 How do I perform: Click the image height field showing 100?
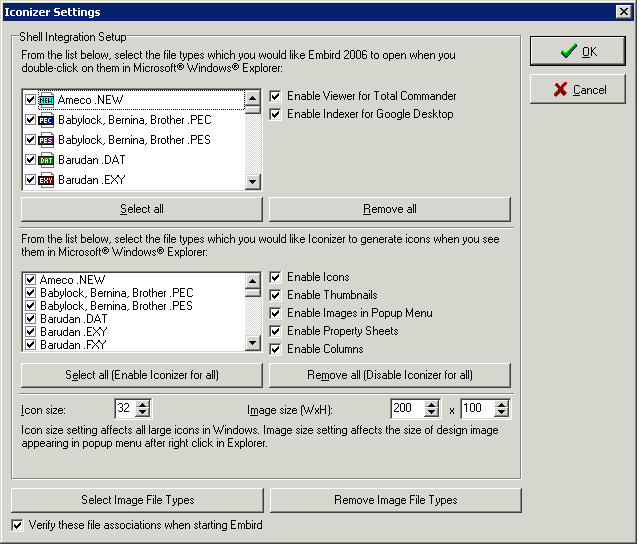478,409
